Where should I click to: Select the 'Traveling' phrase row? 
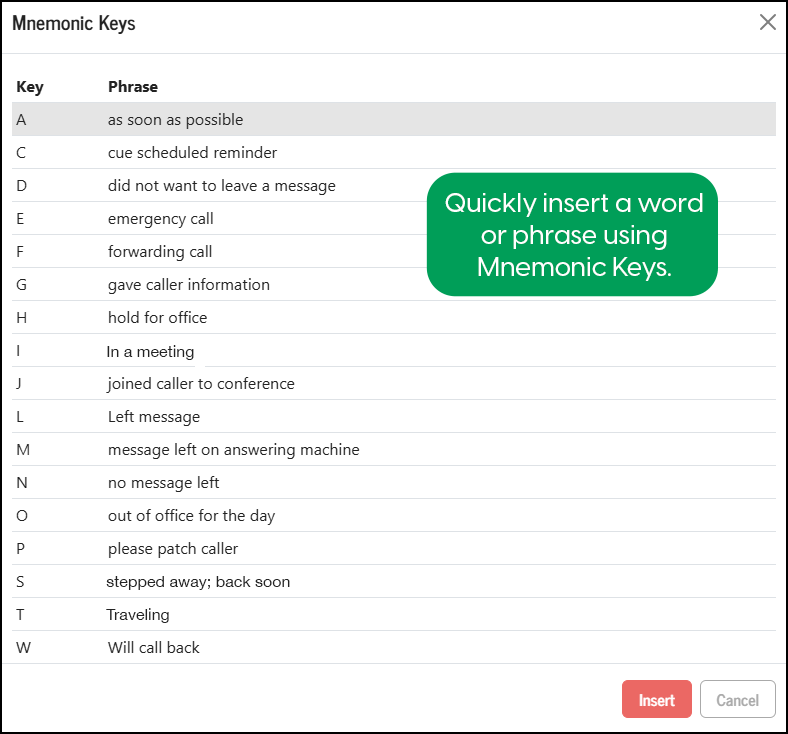[x=138, y=615]
